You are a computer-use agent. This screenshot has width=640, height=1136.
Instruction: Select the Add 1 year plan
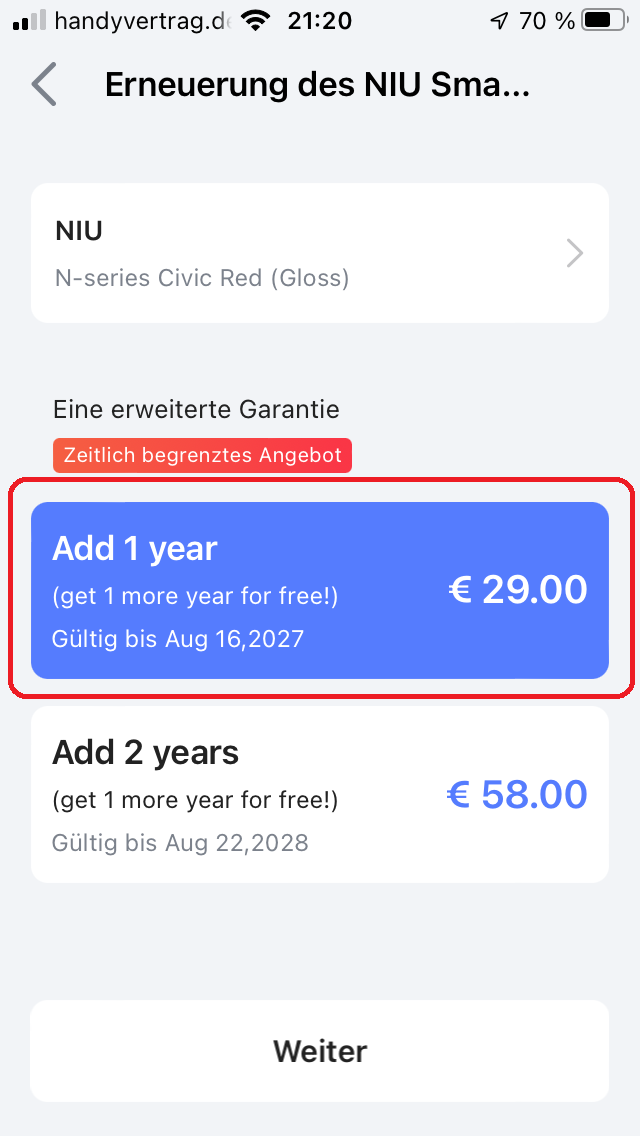[320, 590]
